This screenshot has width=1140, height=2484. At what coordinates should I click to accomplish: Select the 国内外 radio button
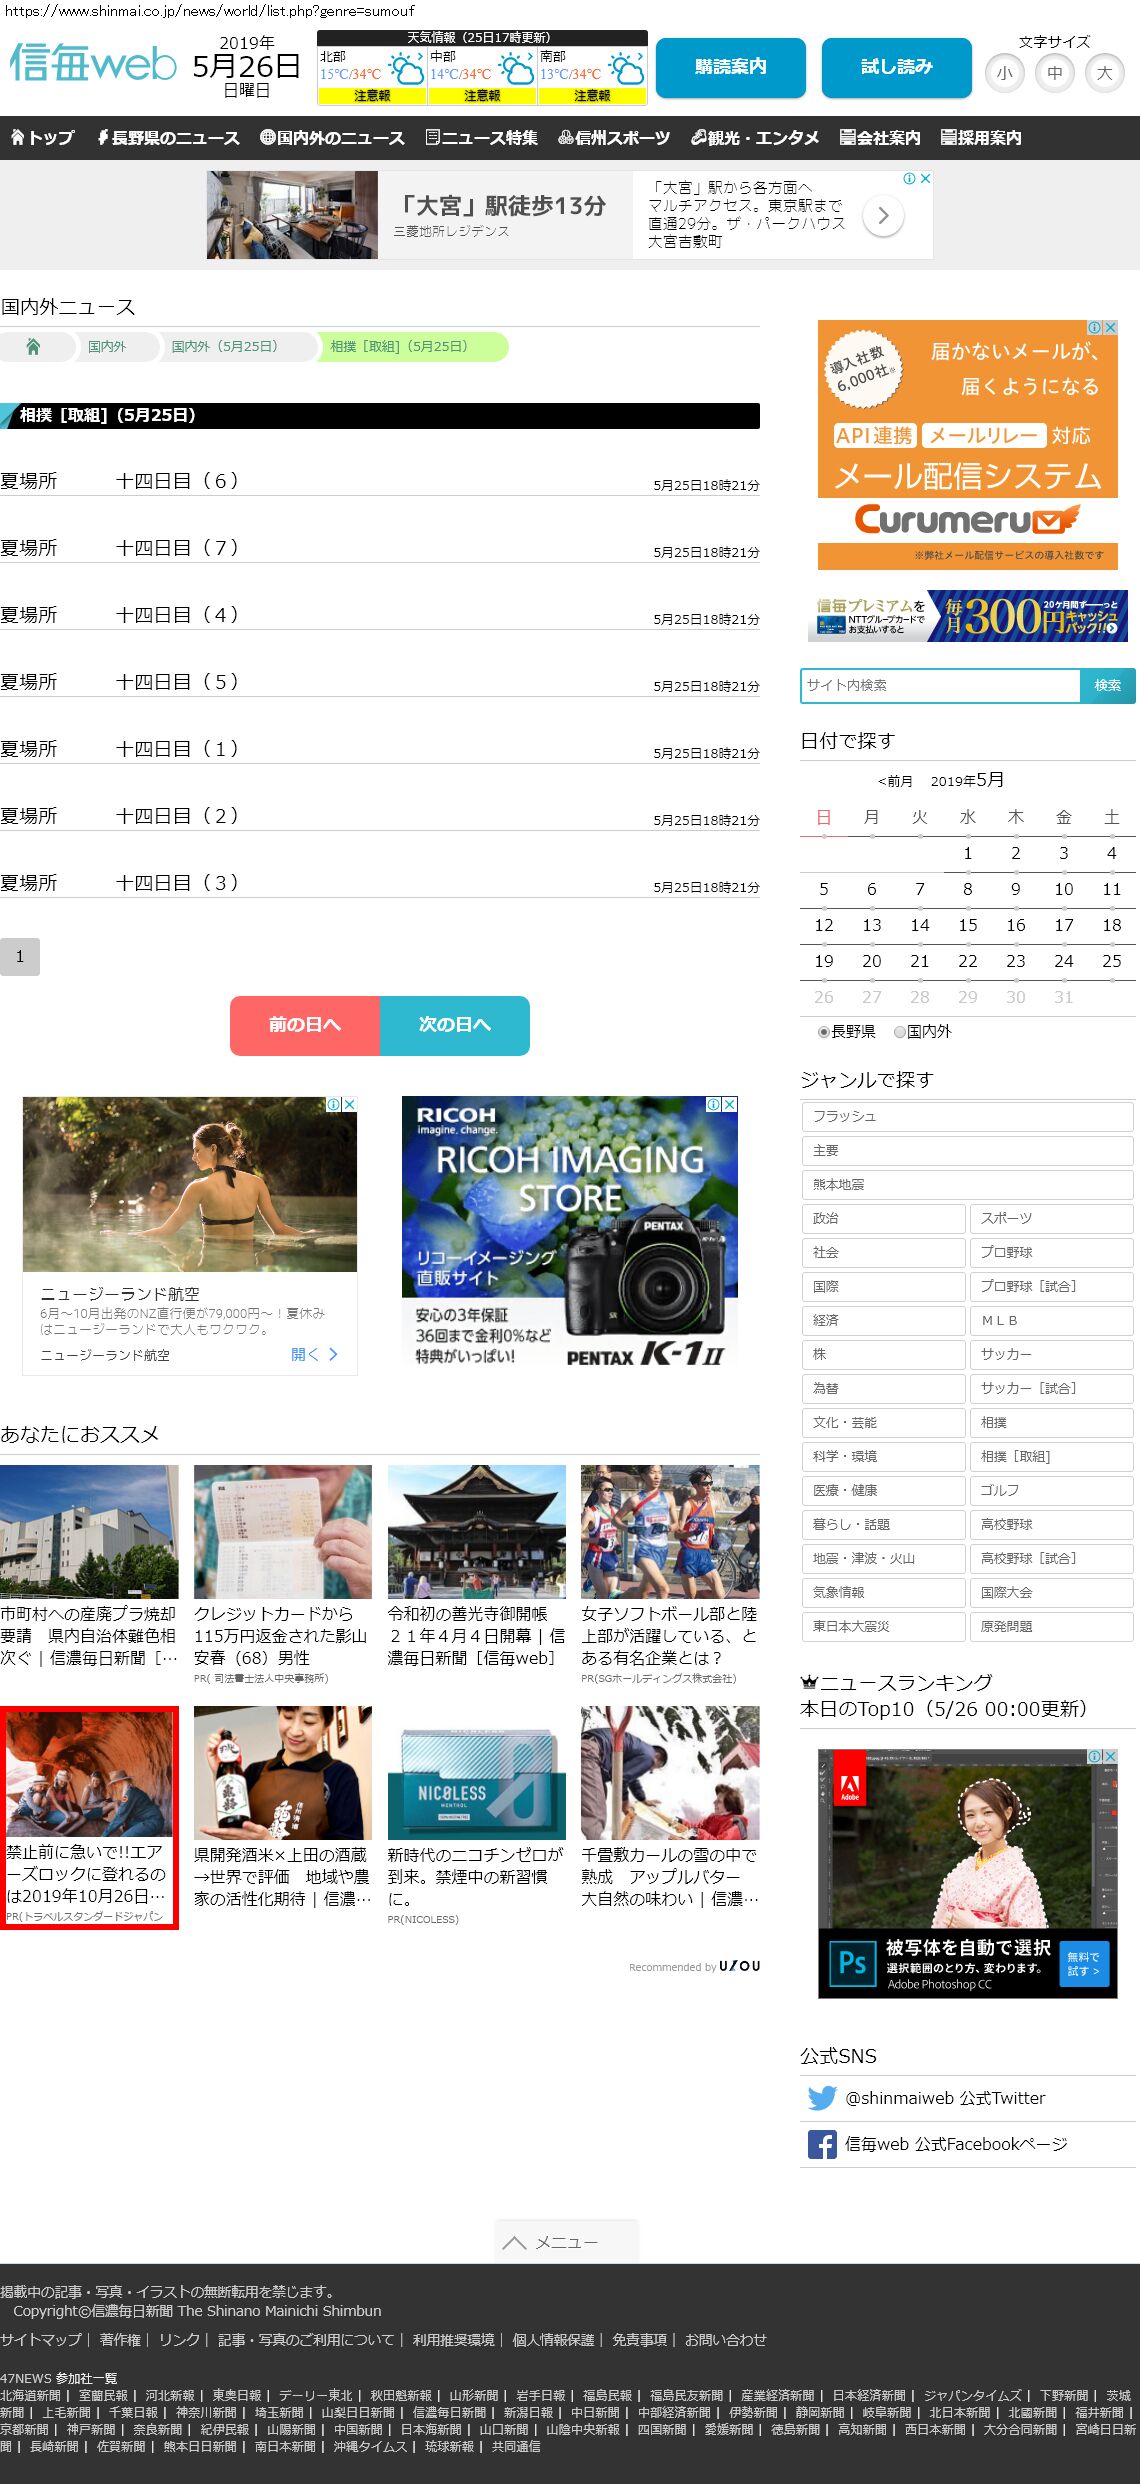(900, 1032)
